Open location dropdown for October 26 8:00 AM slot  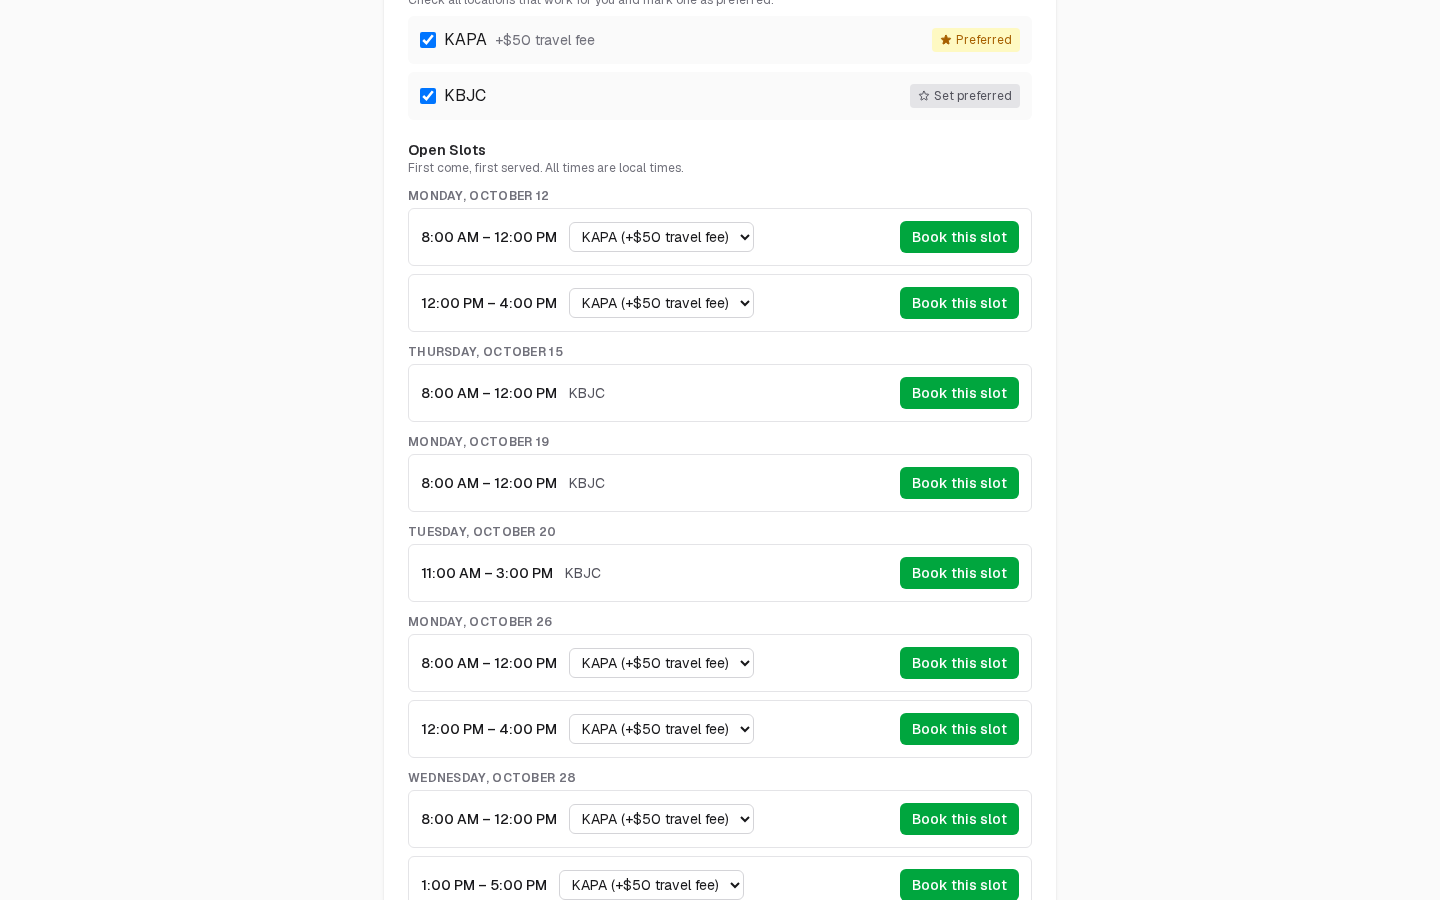pyautogui.click(x=661, y=663)
